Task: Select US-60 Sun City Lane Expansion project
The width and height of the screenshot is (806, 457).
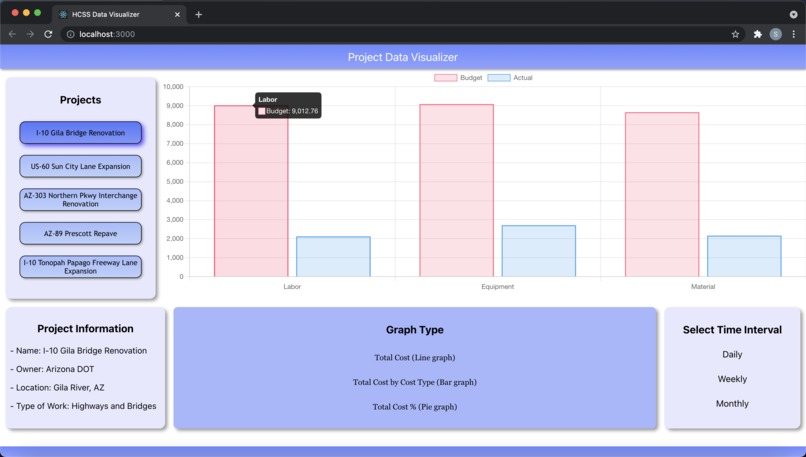Action: coord(80,166)
